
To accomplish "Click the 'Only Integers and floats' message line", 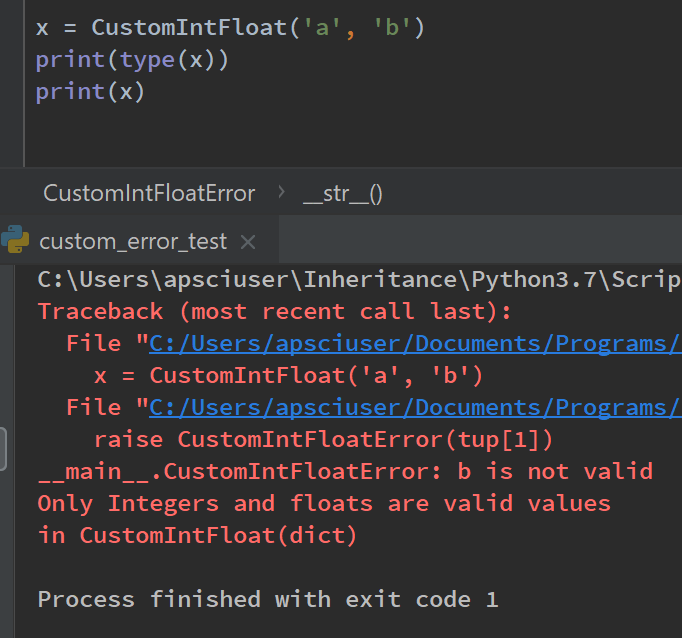I will [323, 503].
